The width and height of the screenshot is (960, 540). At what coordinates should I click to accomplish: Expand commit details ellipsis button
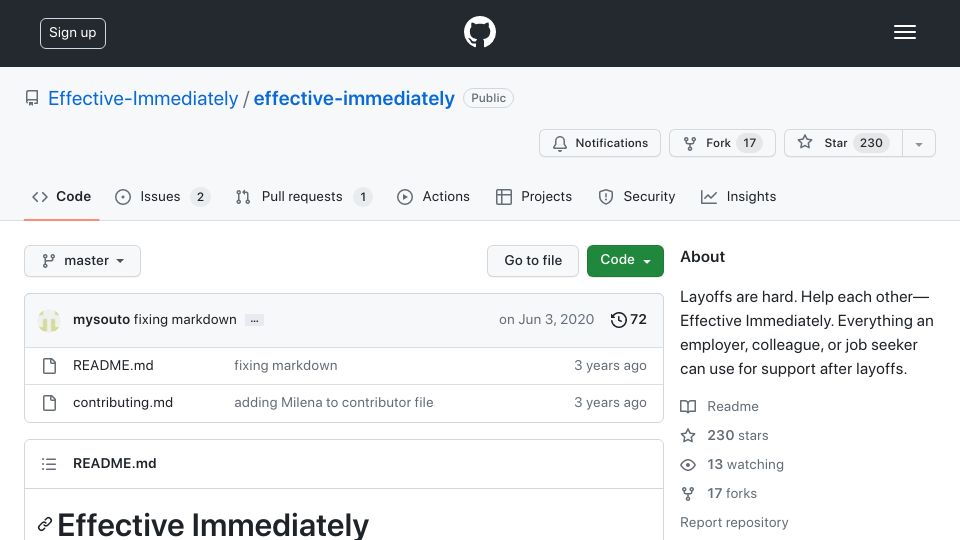click(x=254, y=320)
